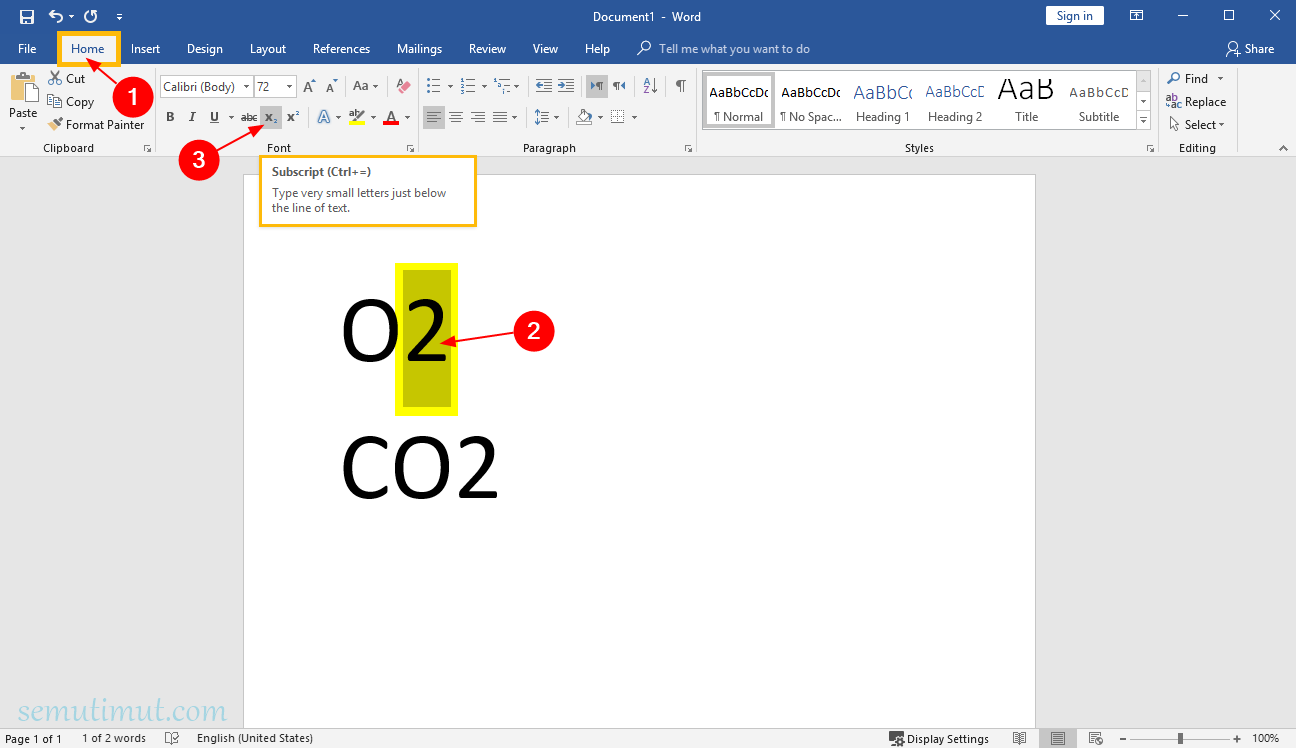Image resolution: width=1296 pixels, height=748 pixels.
Task: Click the yellow text highlight color button
Action: click(357, 117)
